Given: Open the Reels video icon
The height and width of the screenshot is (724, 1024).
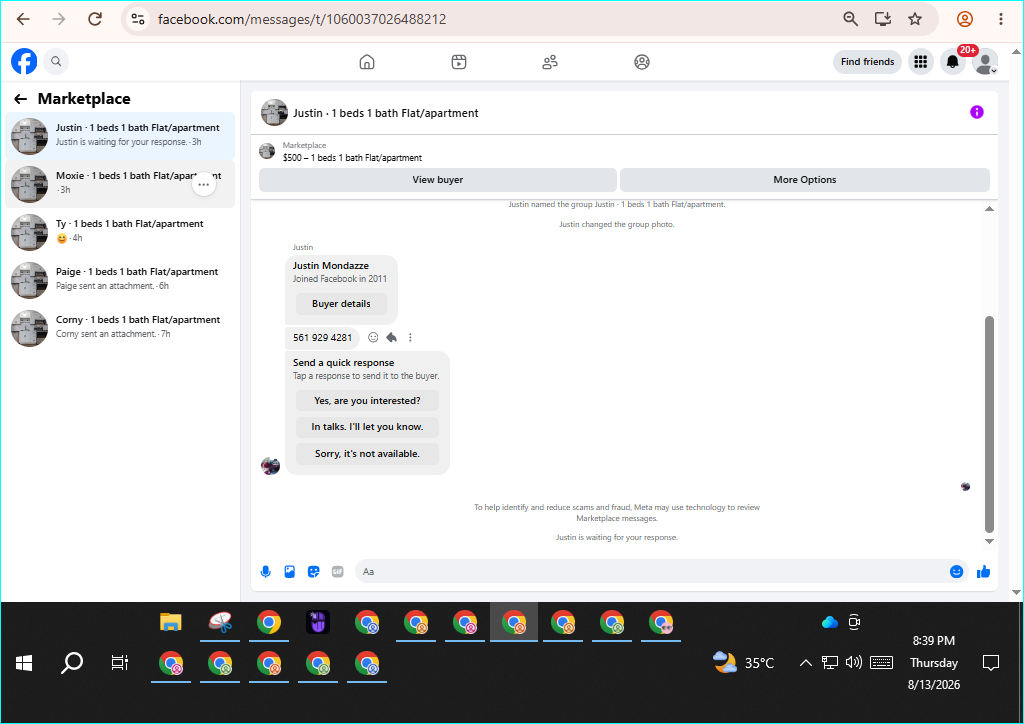Looking at the screenshot, I should point(459,62).
